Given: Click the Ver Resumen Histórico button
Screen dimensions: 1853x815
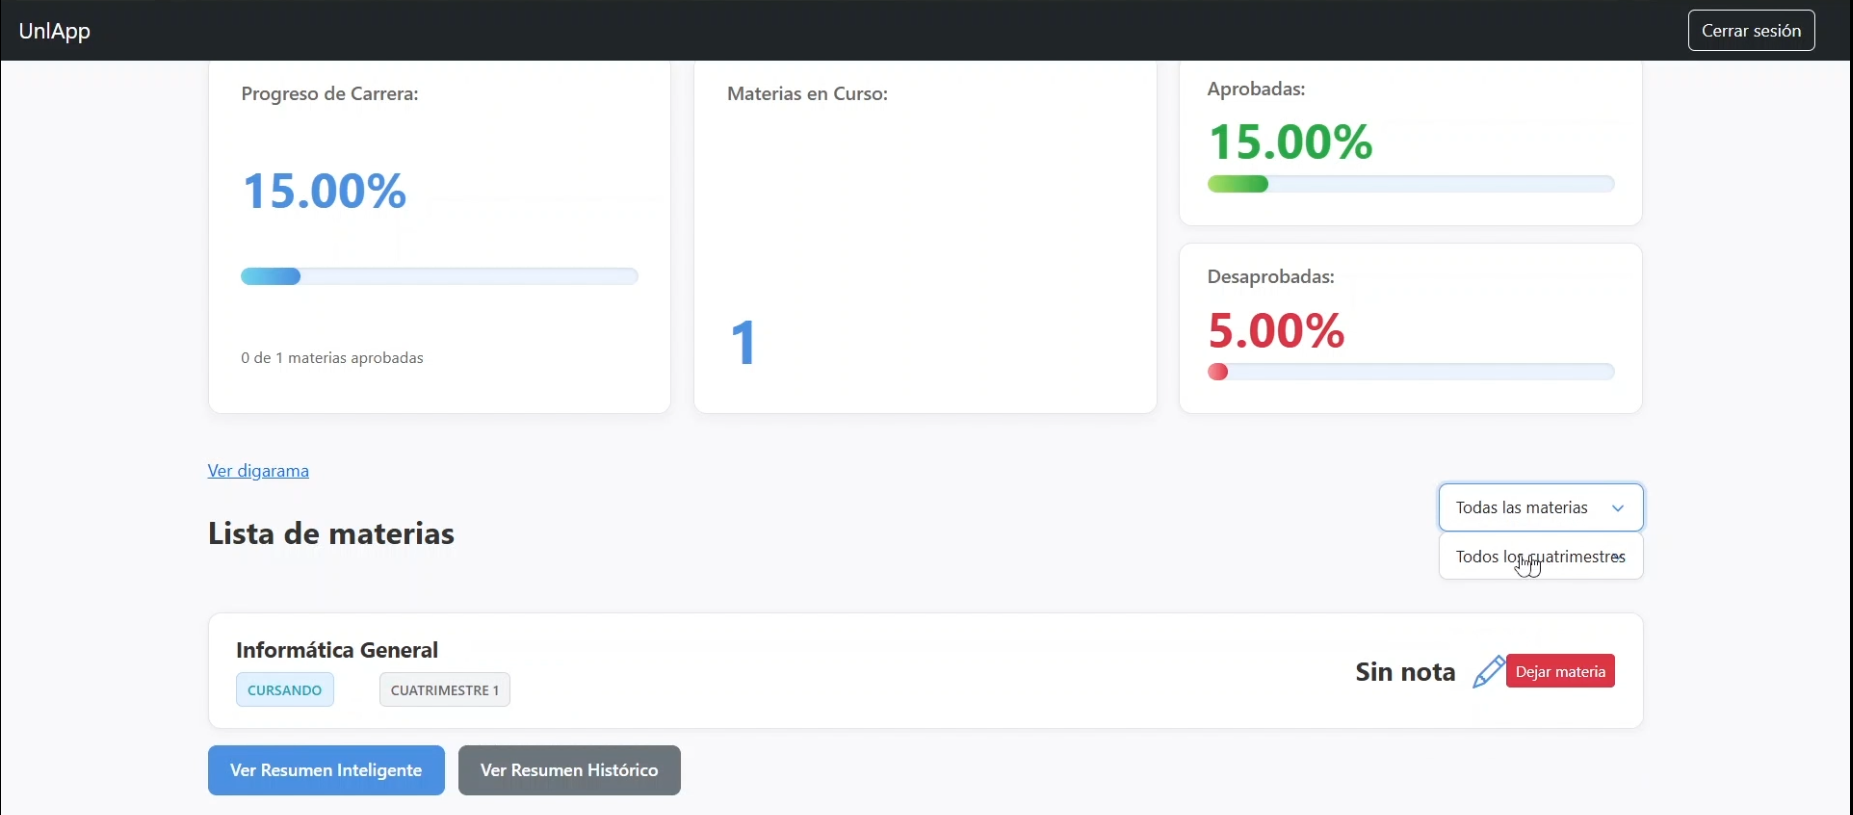Looking at the screenshot, I should (569, 770).
